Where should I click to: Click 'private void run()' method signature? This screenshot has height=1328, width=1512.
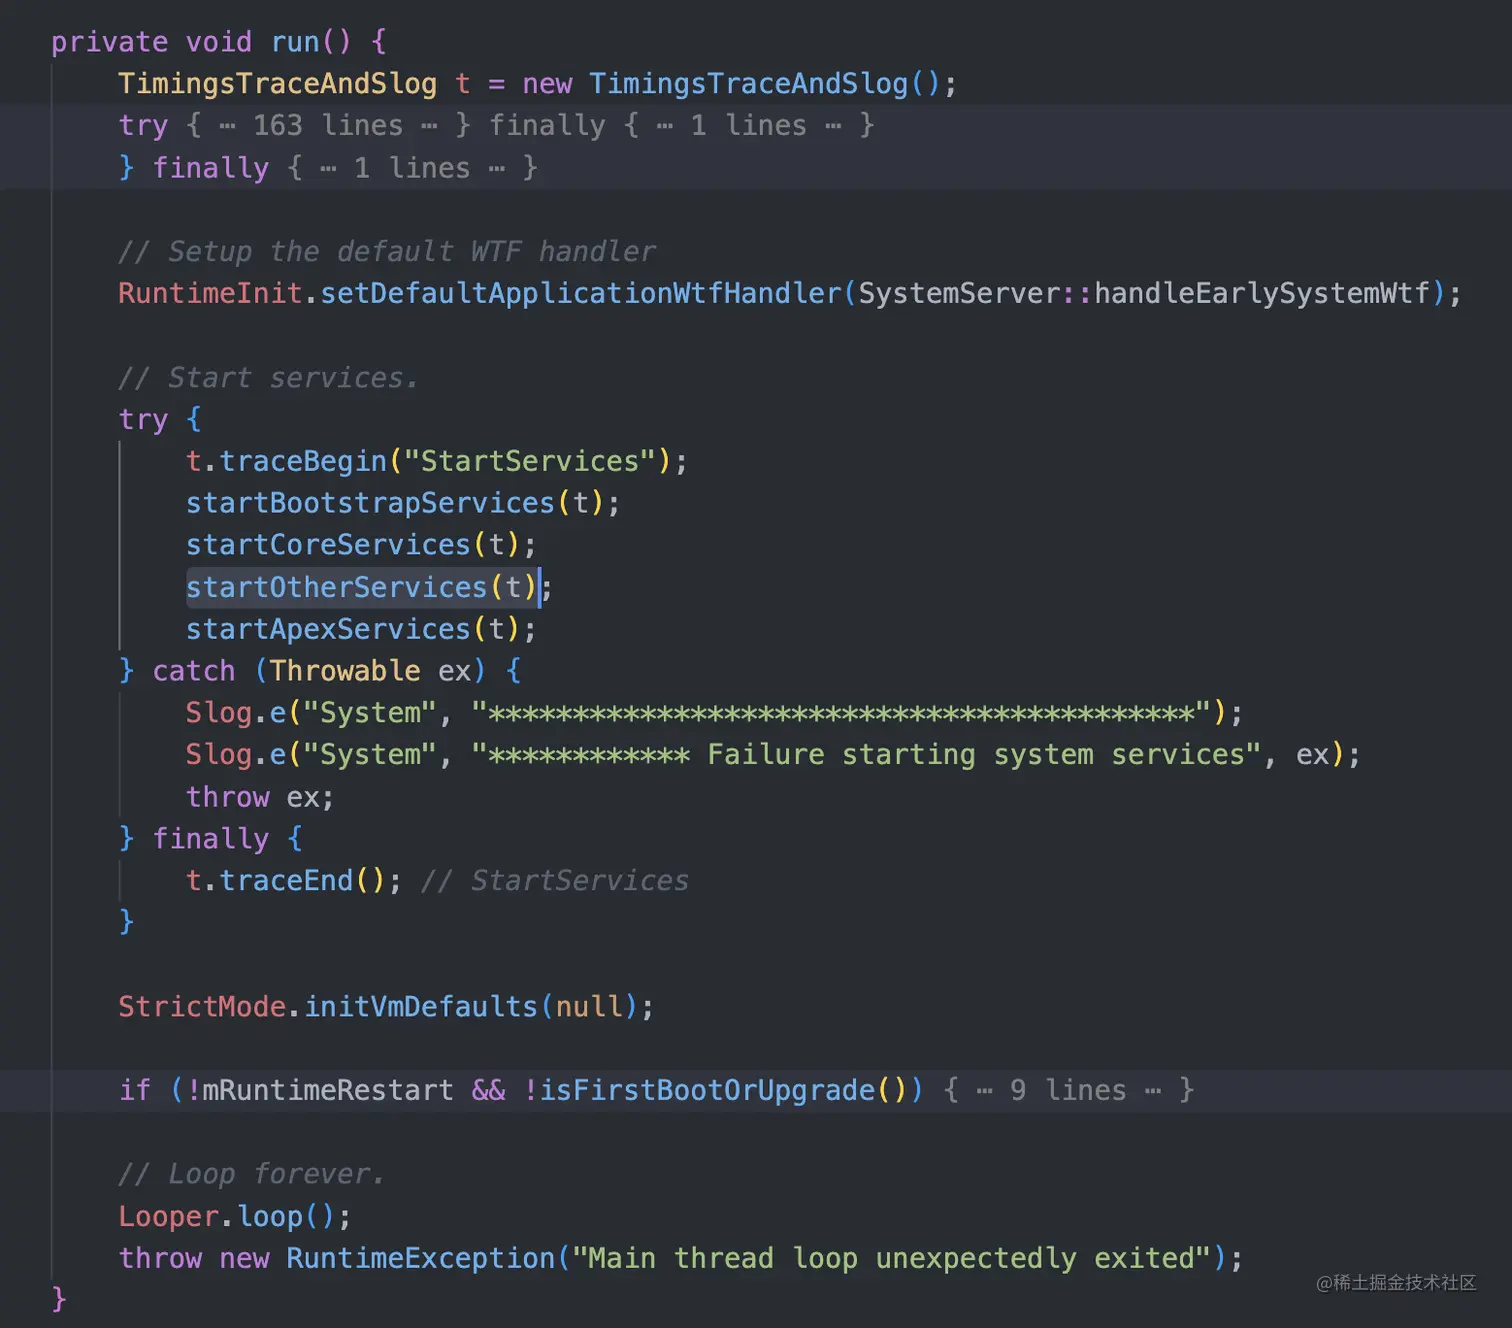click(x=201, y=42)
